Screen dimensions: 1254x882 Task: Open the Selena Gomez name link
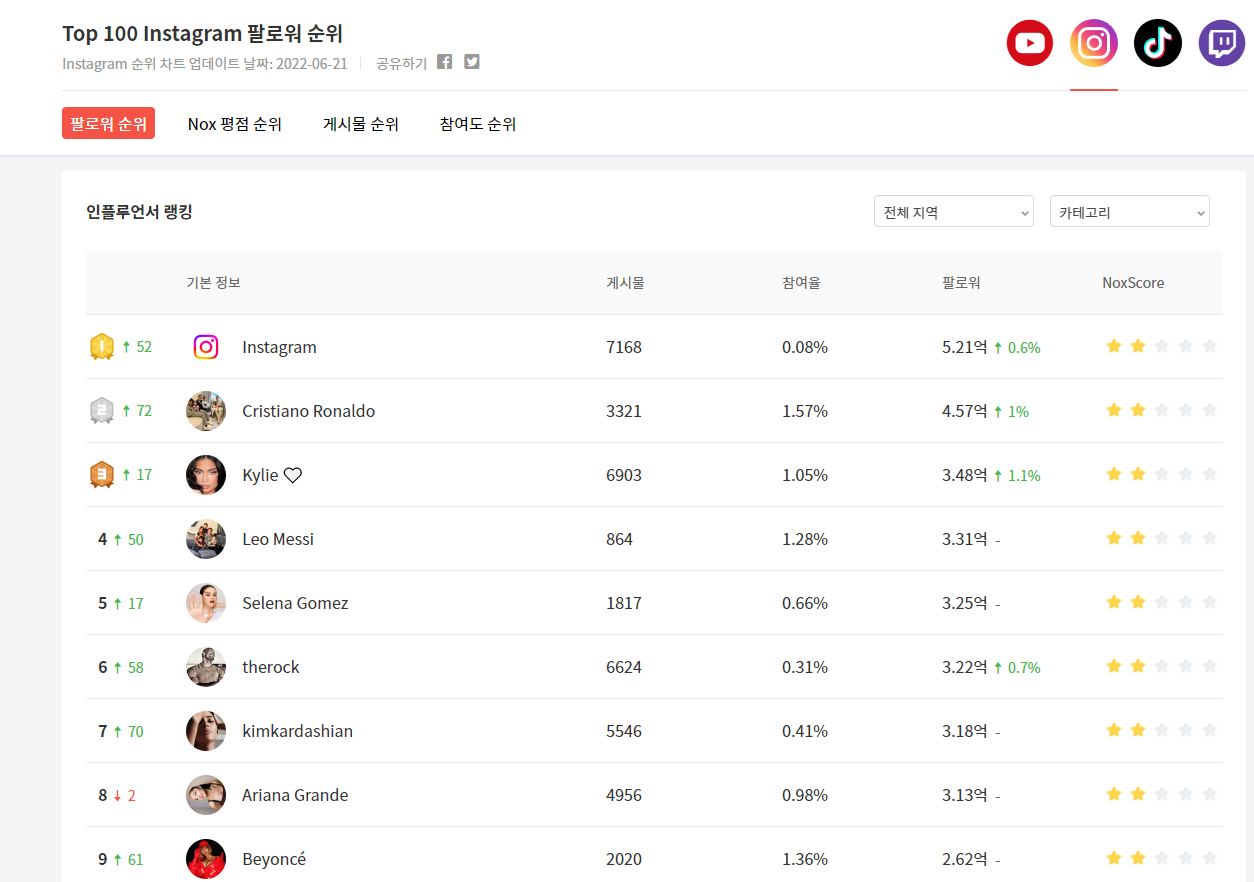295,603
